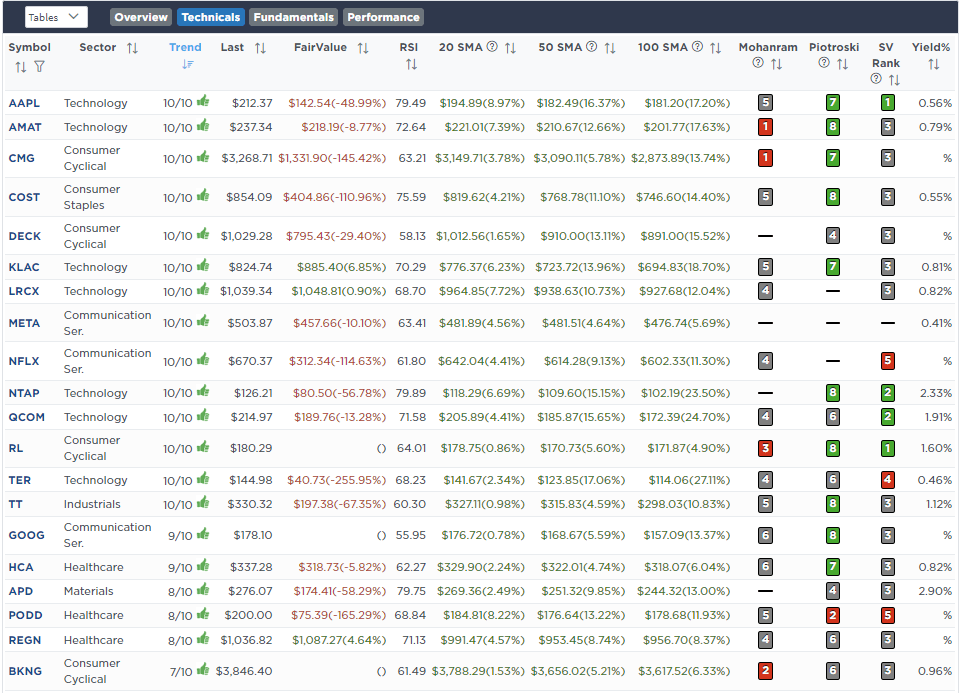
Task: Sort by RSI column arrows
Action: 411,64
